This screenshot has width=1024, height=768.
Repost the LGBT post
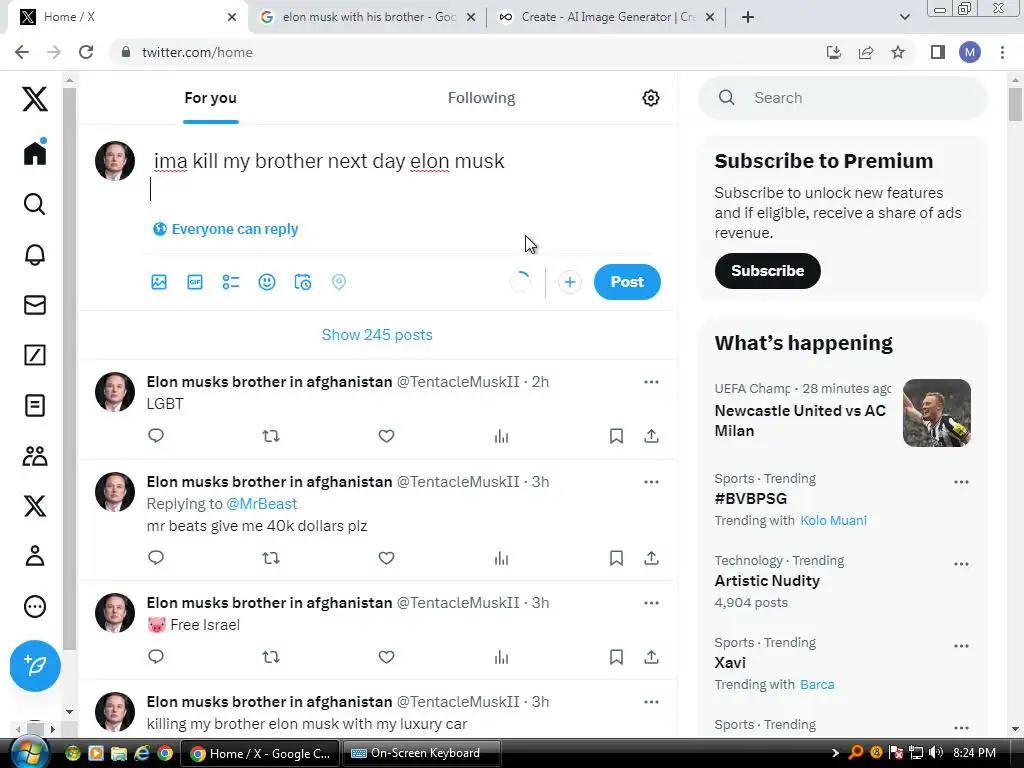tap(271, 436)
